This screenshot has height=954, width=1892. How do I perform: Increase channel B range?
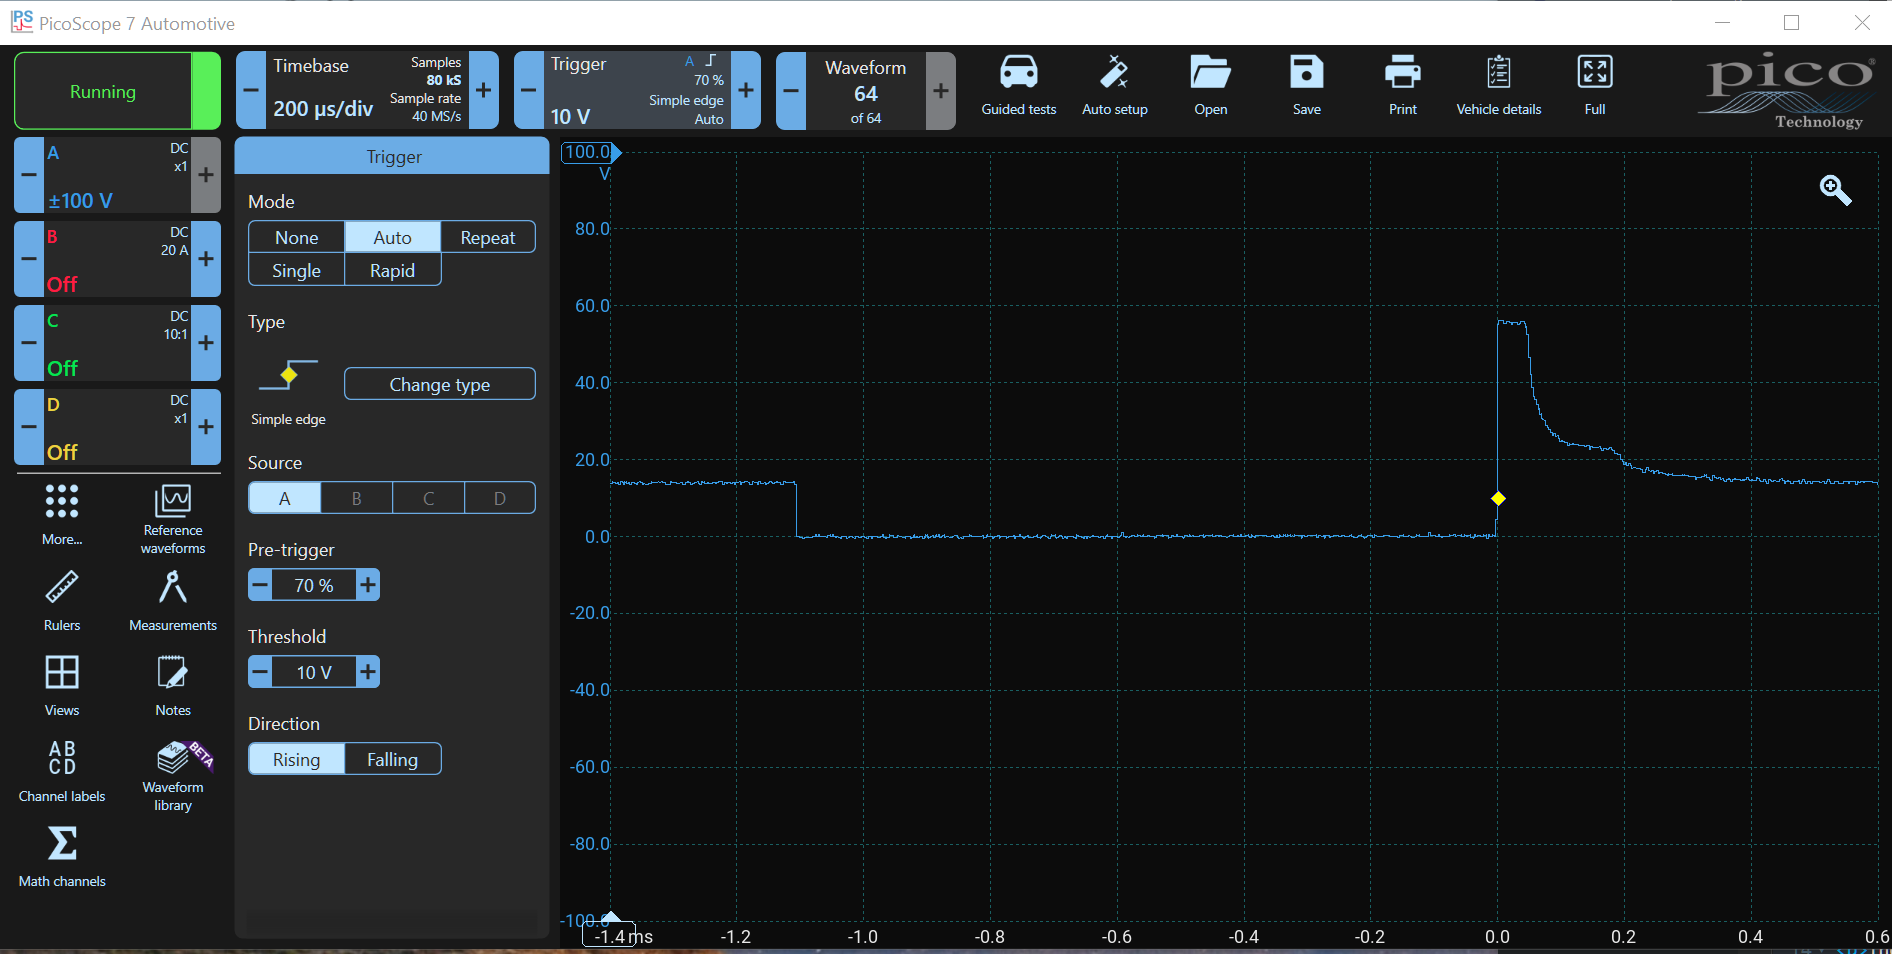tap(206, 258)
